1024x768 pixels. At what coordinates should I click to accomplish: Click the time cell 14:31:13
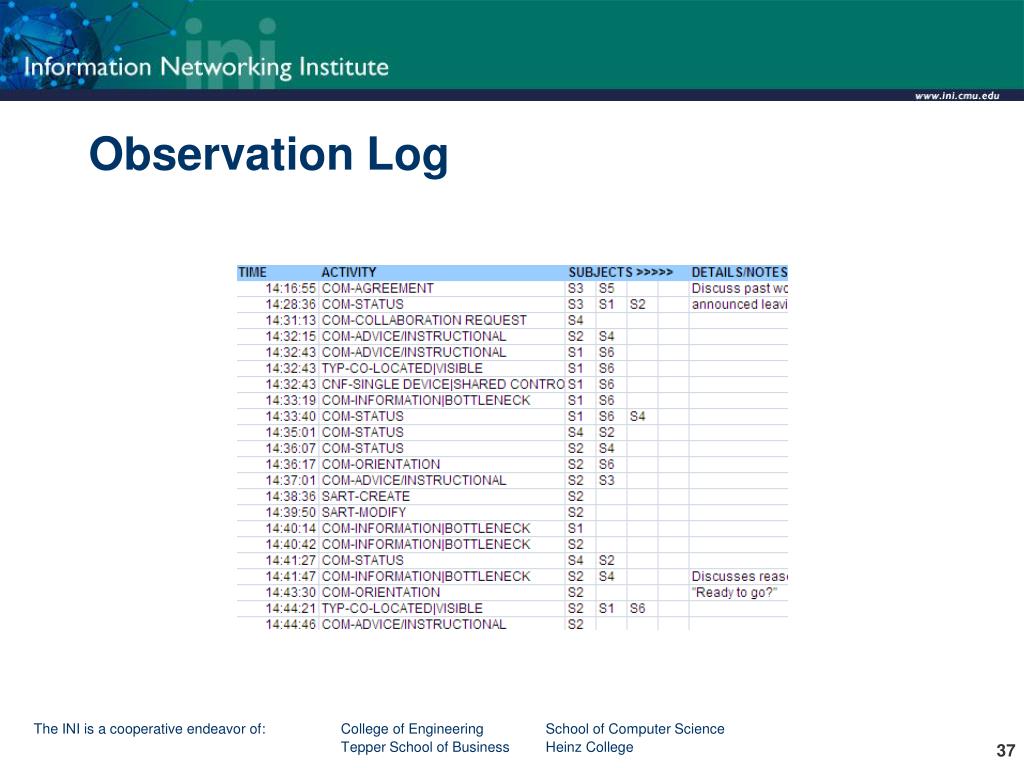(x=290, y=321)
